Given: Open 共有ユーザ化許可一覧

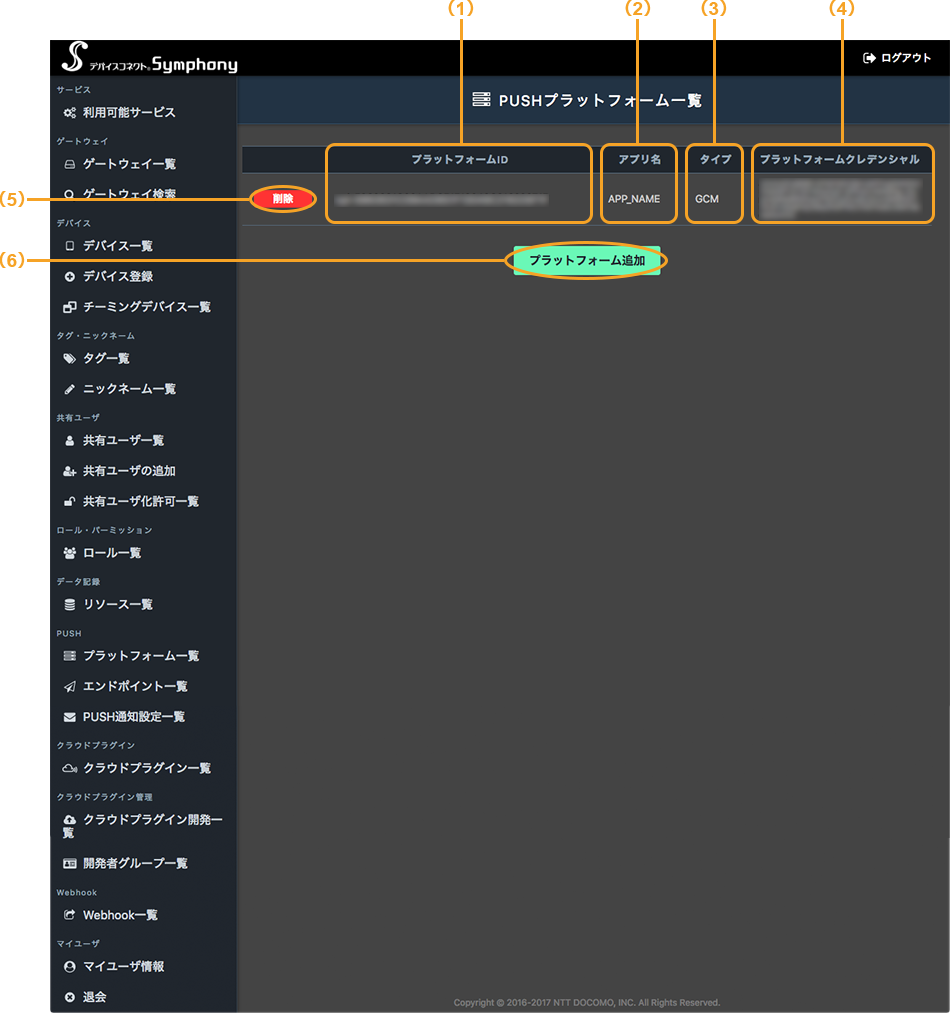Looking at the screenshot, I should pos(141,501).
